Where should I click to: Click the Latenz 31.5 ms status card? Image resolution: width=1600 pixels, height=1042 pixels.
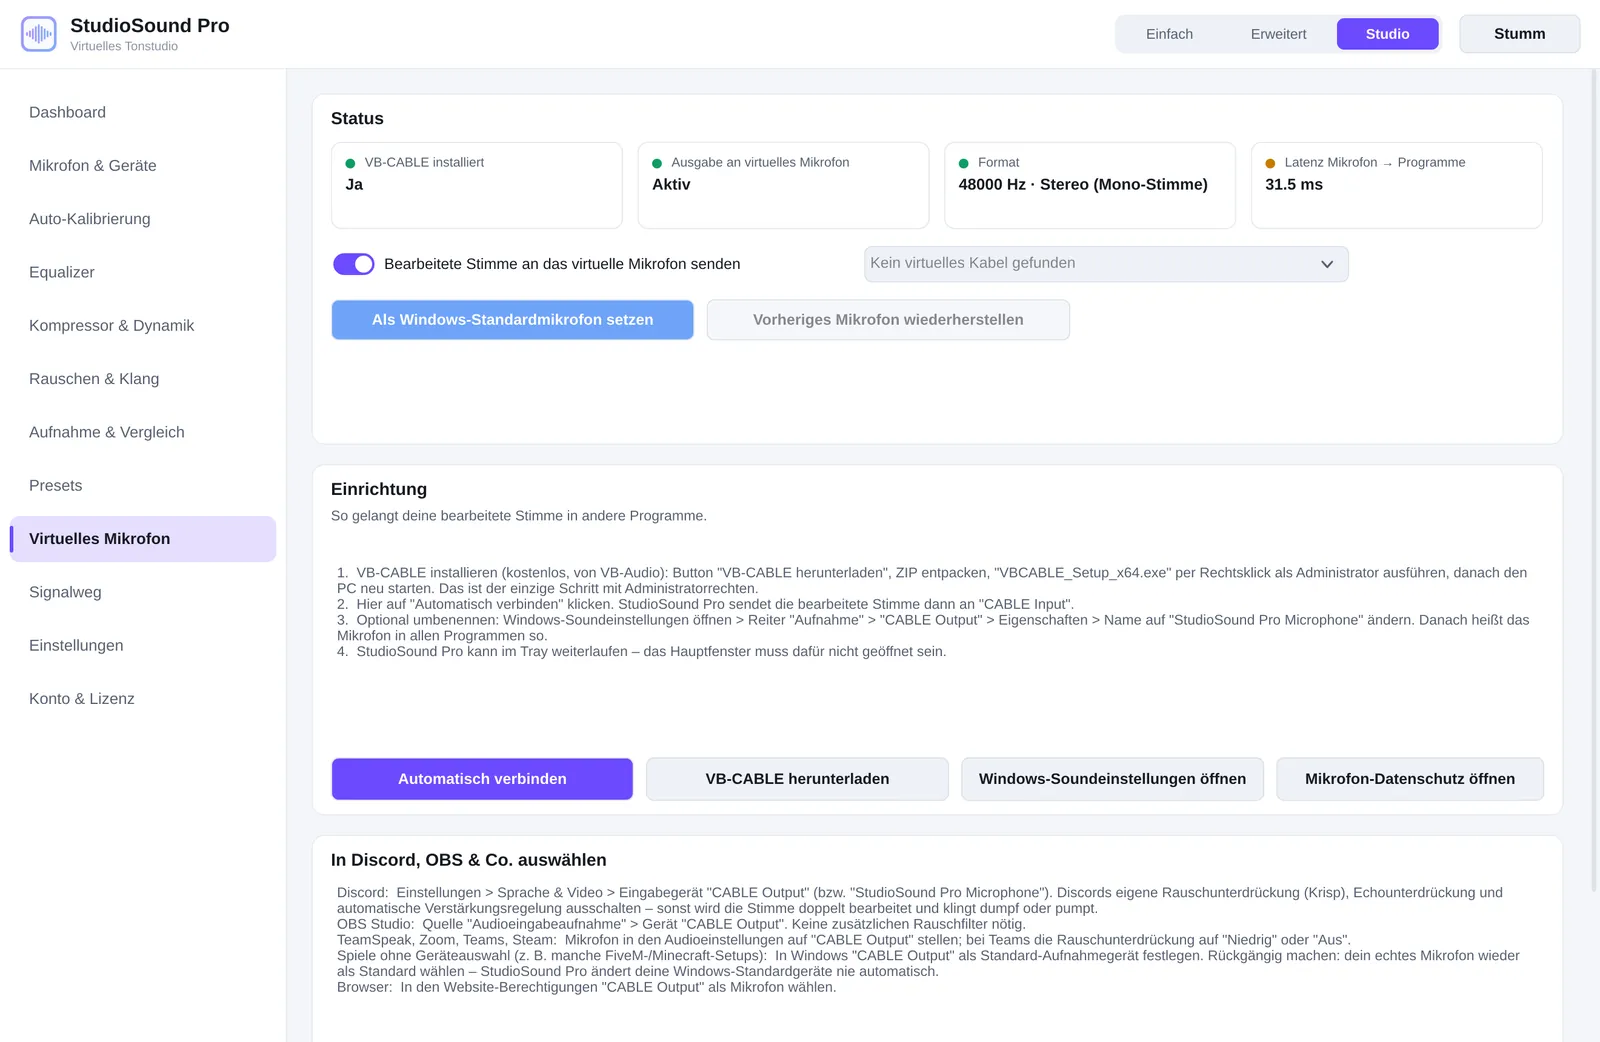coord(1397,185)
